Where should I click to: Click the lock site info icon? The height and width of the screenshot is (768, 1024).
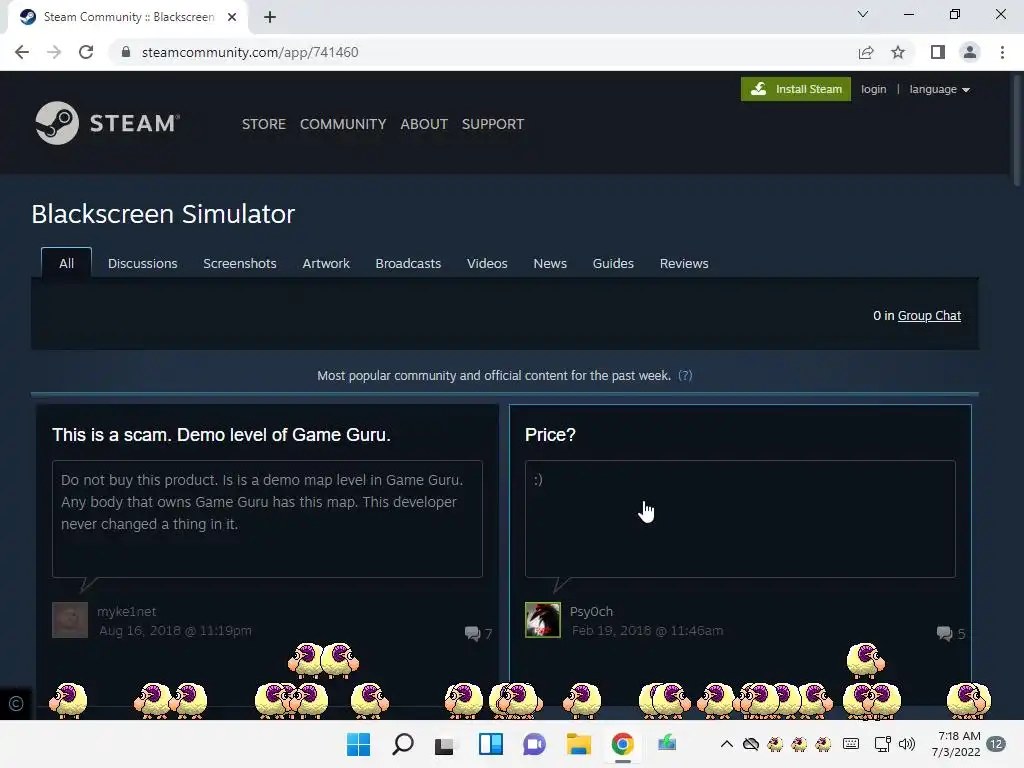coord(125,52)
